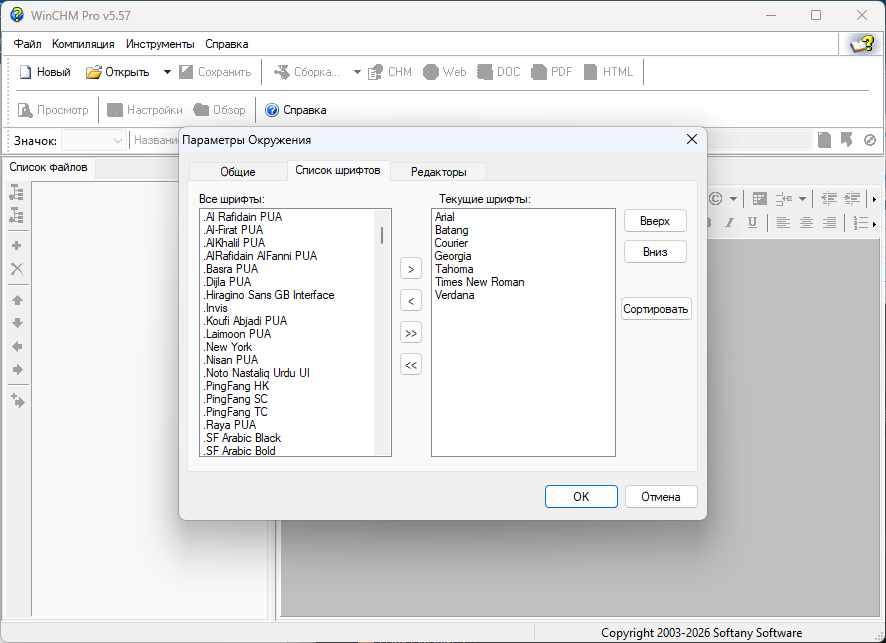Click the copyright symbol icon
The width and height of the screenshot is (886, 643).
coord(716,198)
